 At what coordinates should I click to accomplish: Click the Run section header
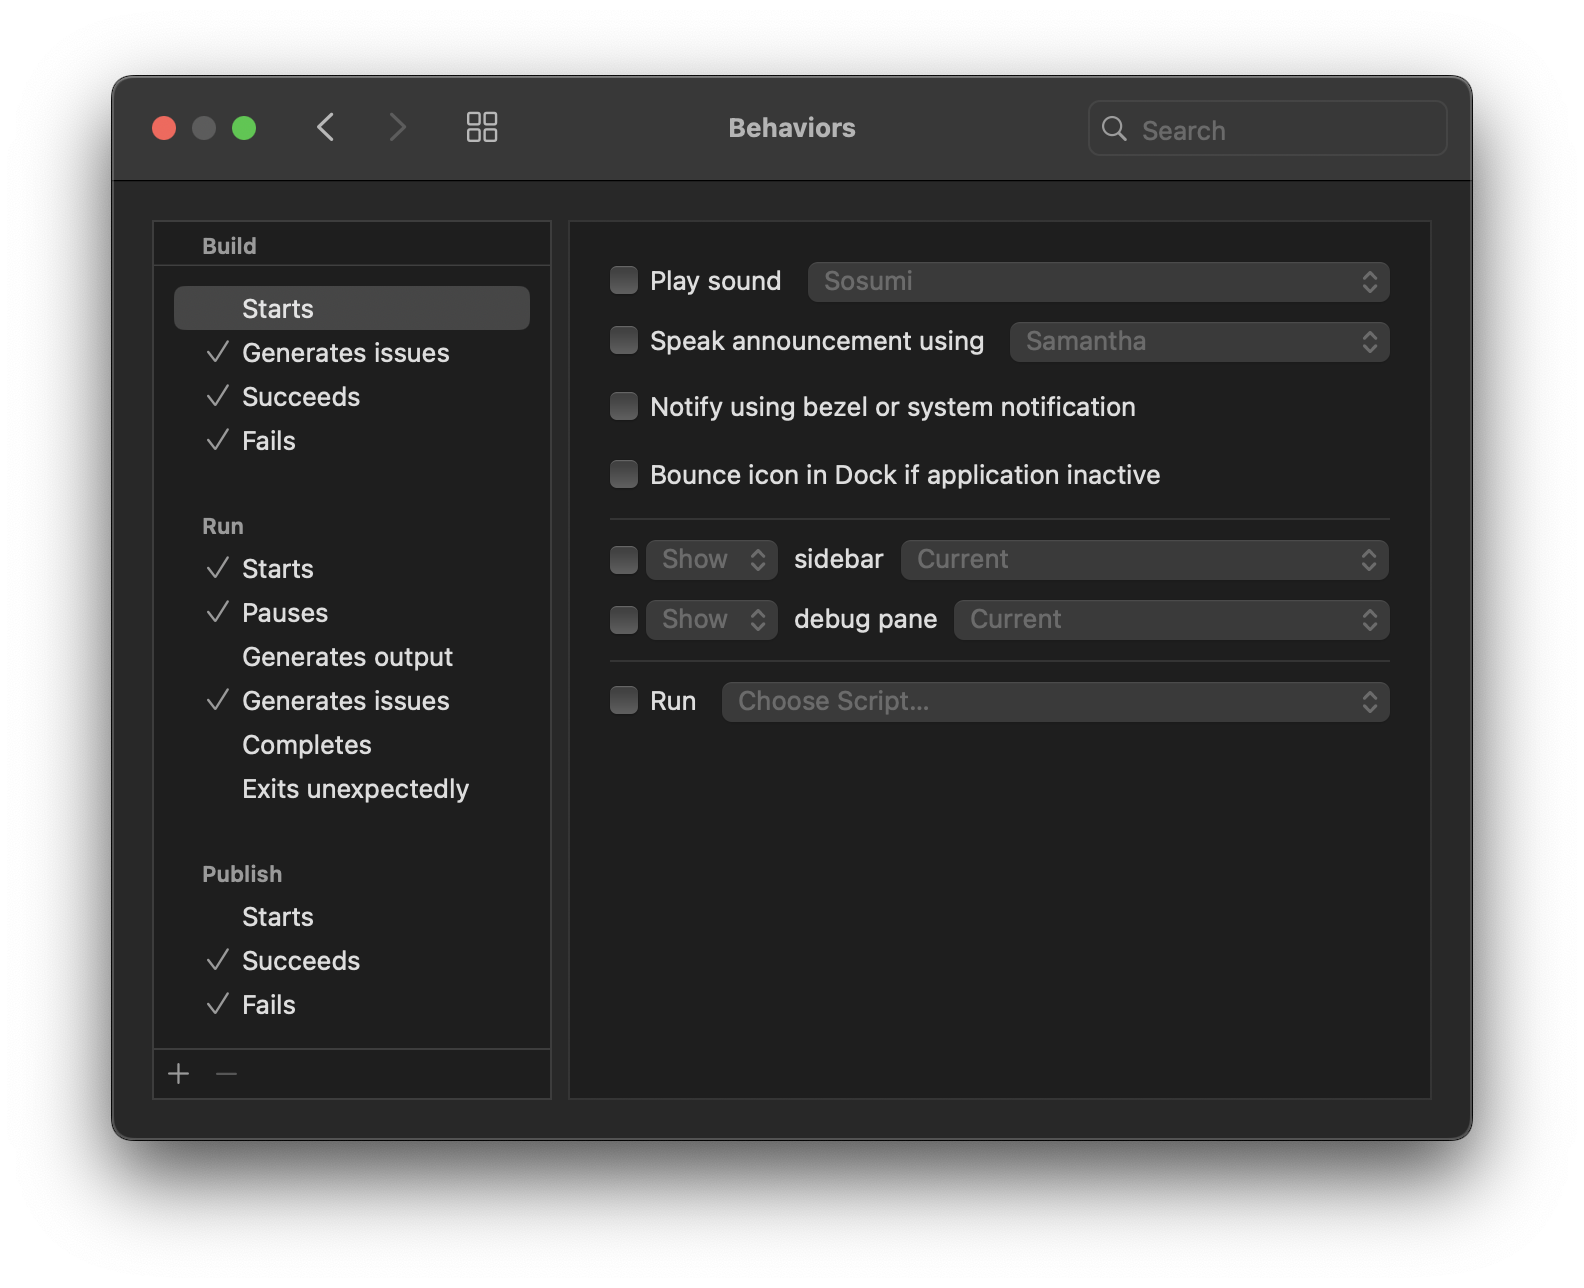point(223,526)
